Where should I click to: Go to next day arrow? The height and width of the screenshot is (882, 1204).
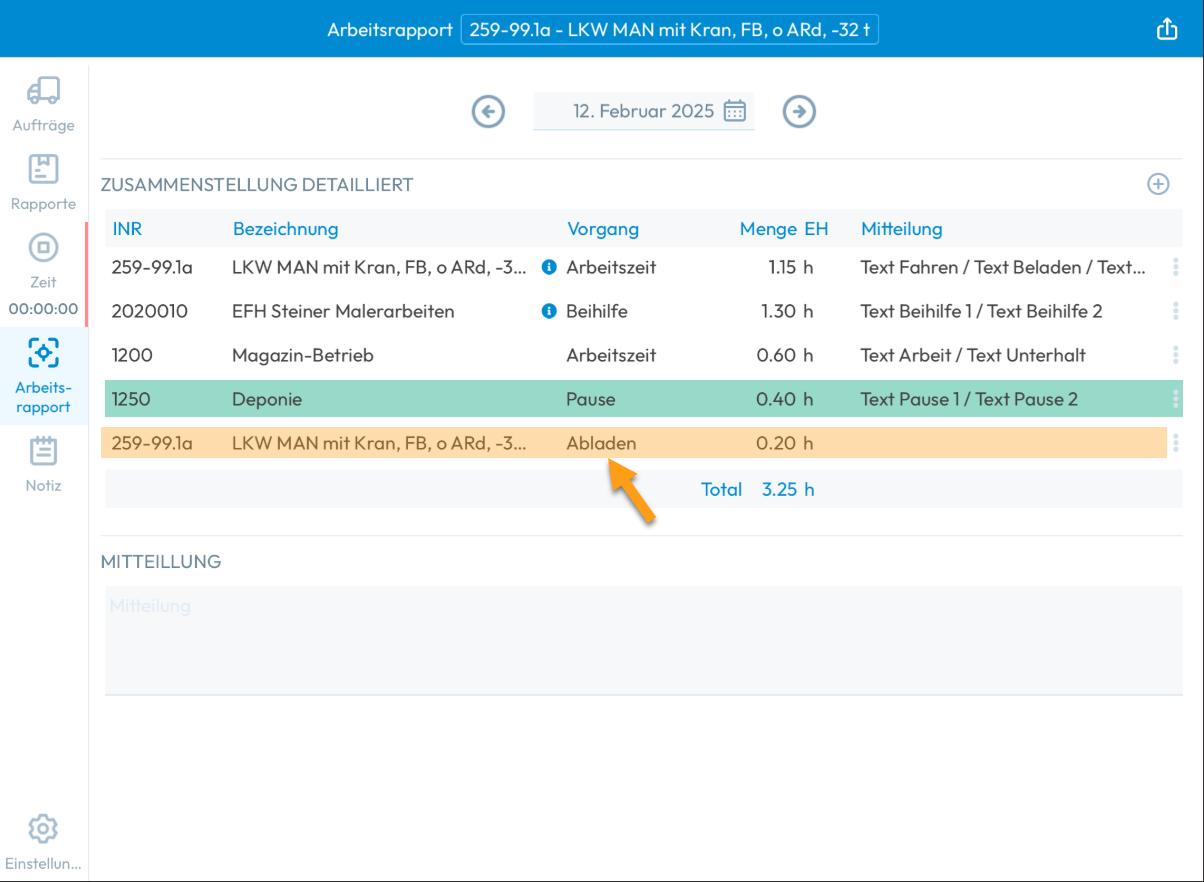[798, 111]
